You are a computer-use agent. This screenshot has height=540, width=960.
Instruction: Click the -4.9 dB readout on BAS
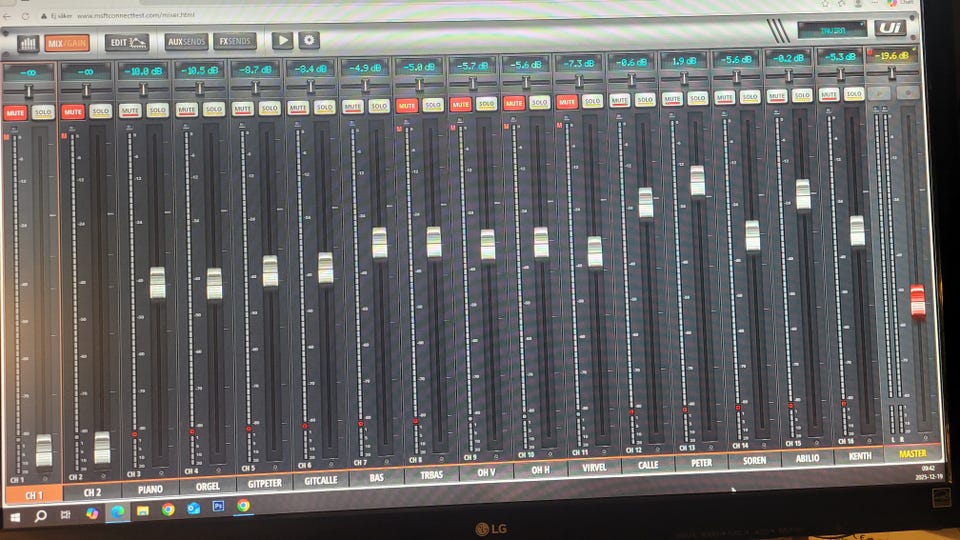365,67
